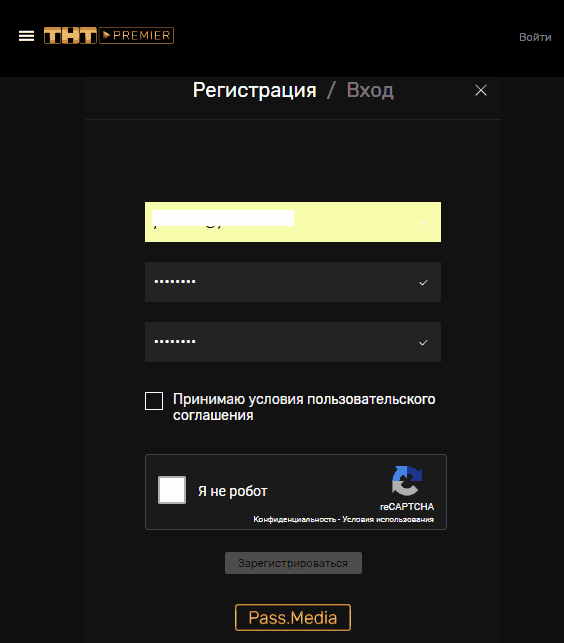Click the validation checkmark in first password field

(x=423, y=283)
